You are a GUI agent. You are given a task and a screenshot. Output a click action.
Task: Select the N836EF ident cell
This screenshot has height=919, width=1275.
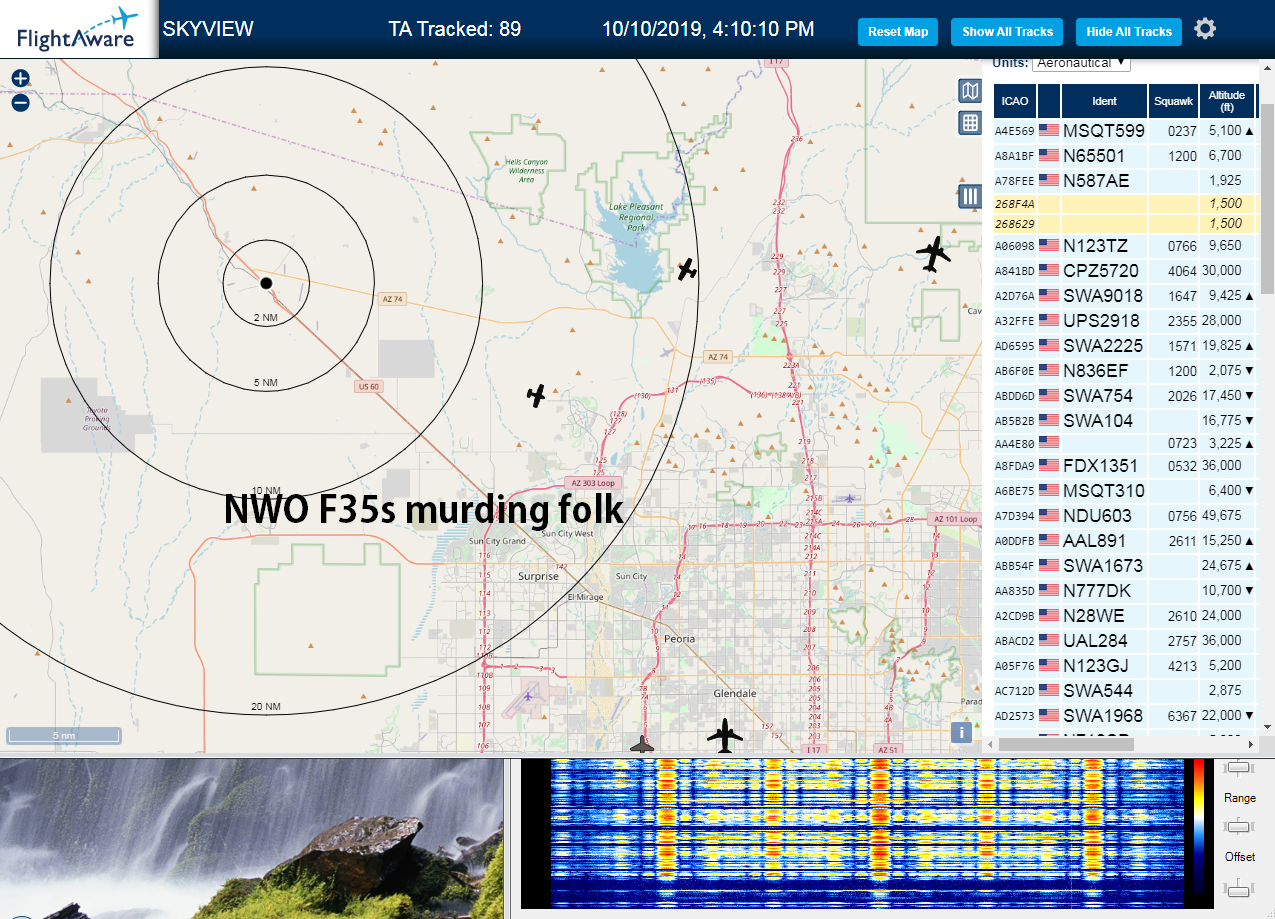coord(1104,370)
